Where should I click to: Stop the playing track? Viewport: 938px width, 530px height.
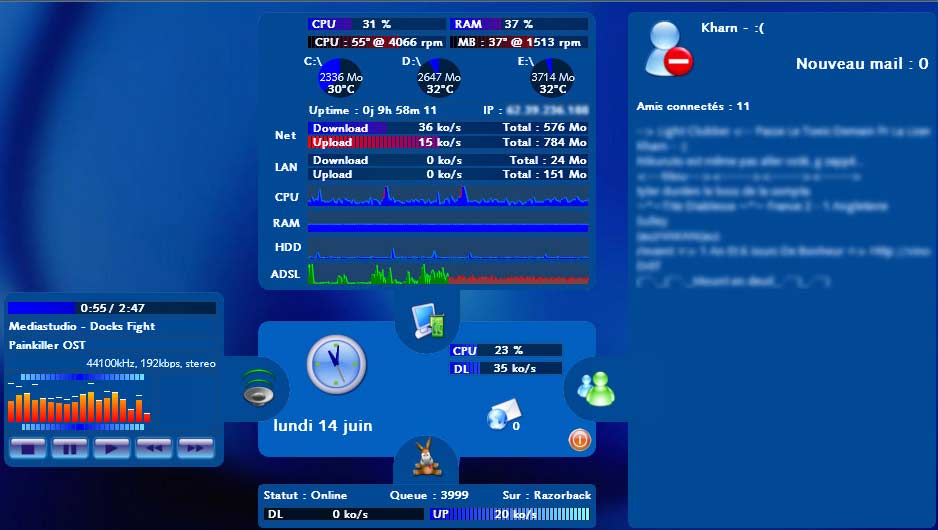pos(28,447)
